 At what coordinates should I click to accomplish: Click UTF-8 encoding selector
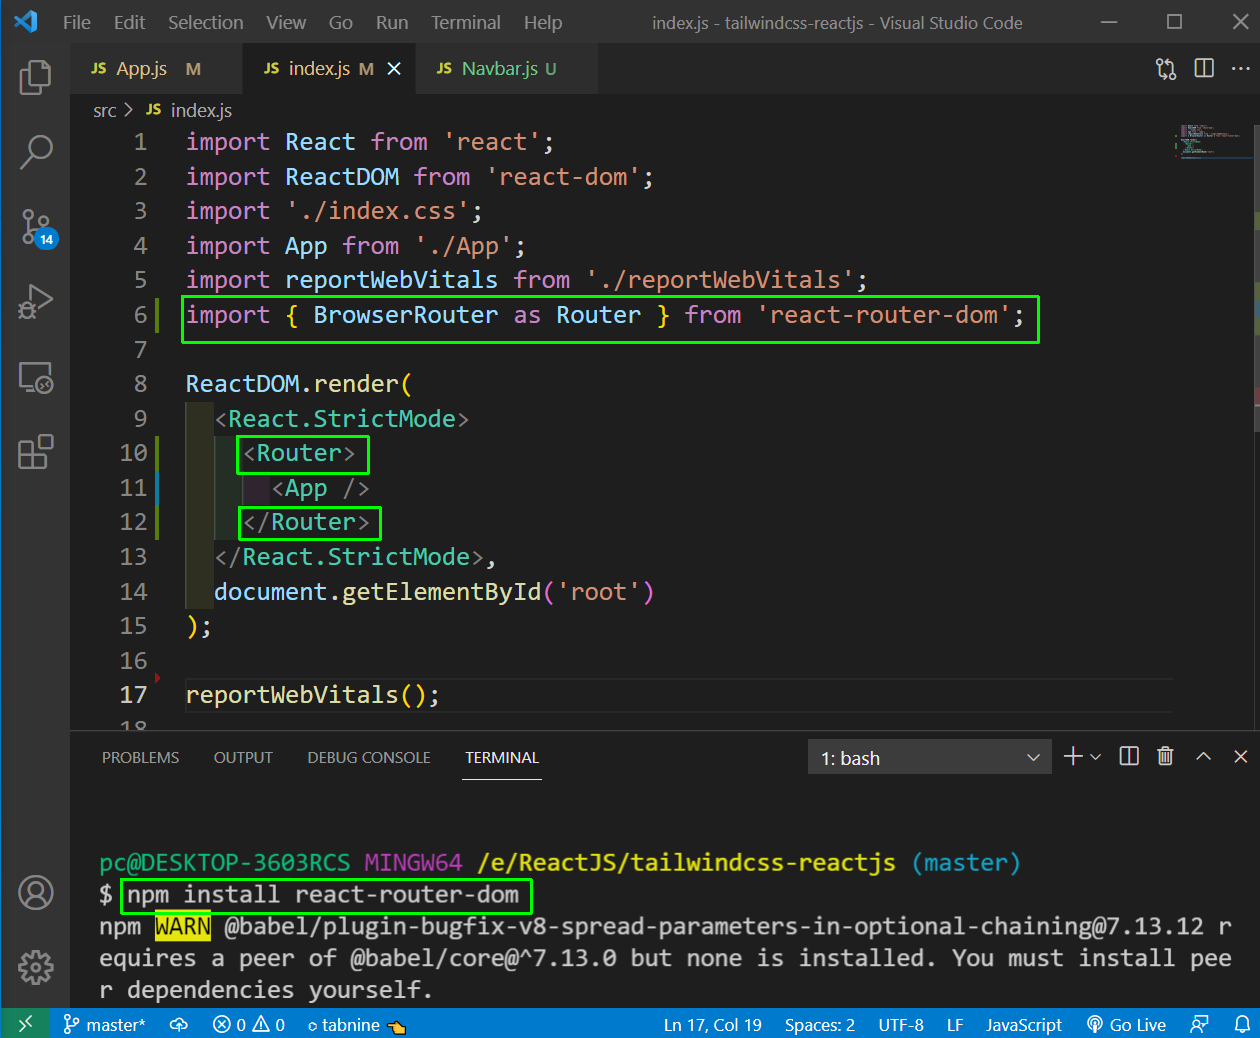tap(901, 1024)
